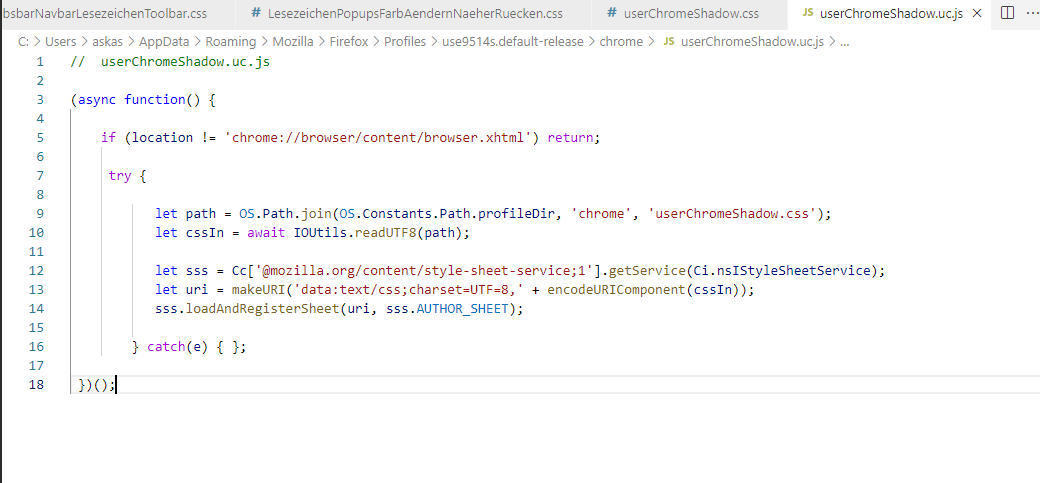
Task: Click the JS icon on the active tab
Action: click(x=808, y=14)
